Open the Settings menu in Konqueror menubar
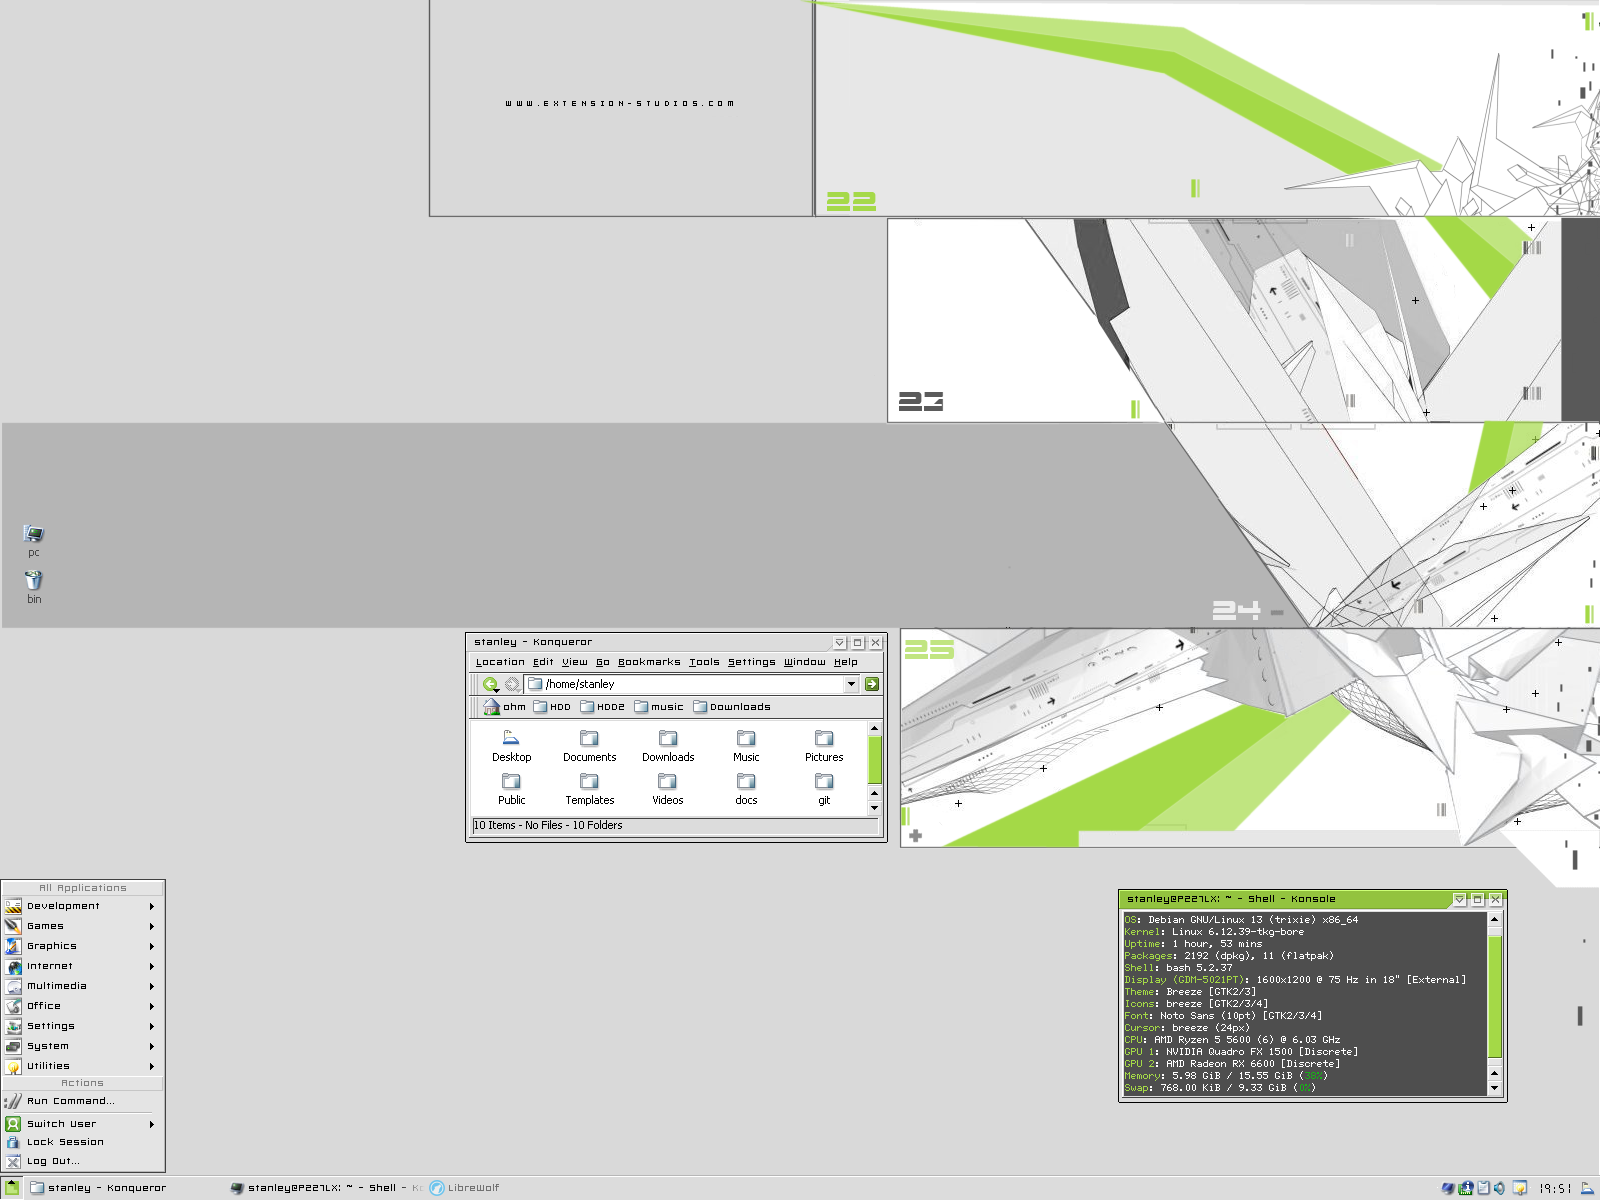Image resolution: width=1600 pixels, height=1200 pixels. point(752,662)
